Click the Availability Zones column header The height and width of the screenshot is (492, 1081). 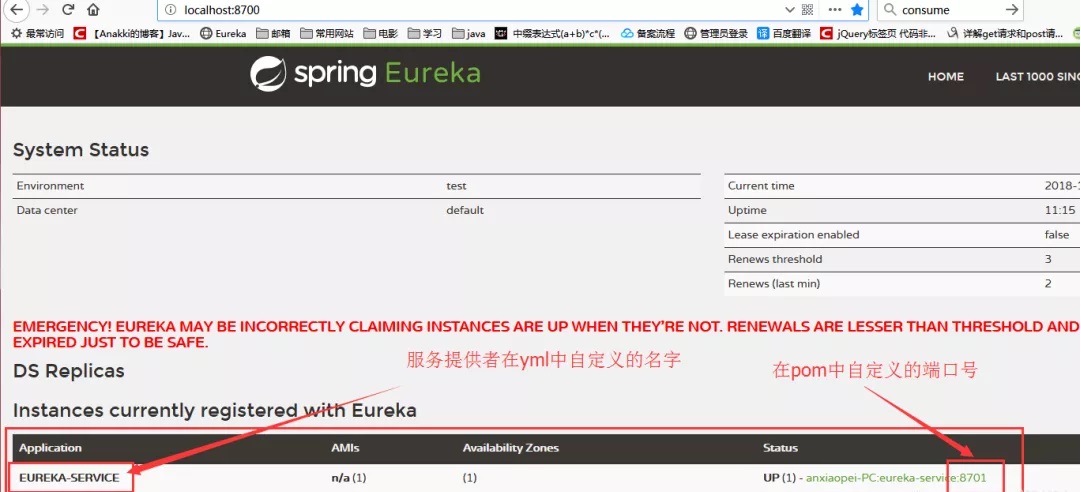(x=511, y=448)
